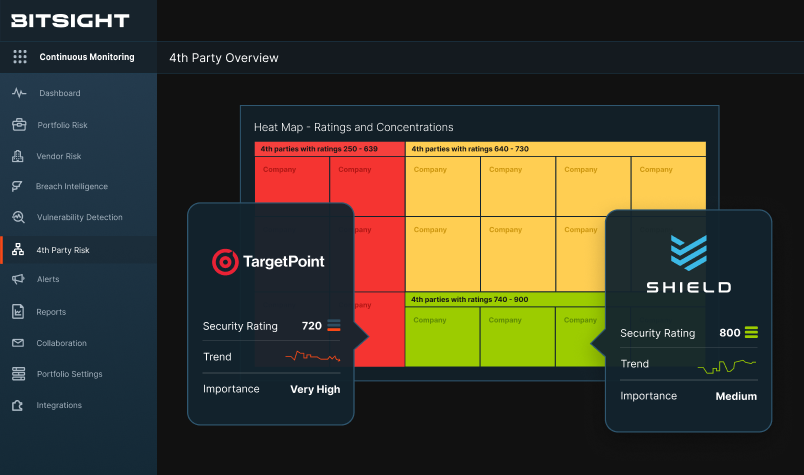Click the 720 security rating value
804x475 pixels.
click(x=312, y=326)
